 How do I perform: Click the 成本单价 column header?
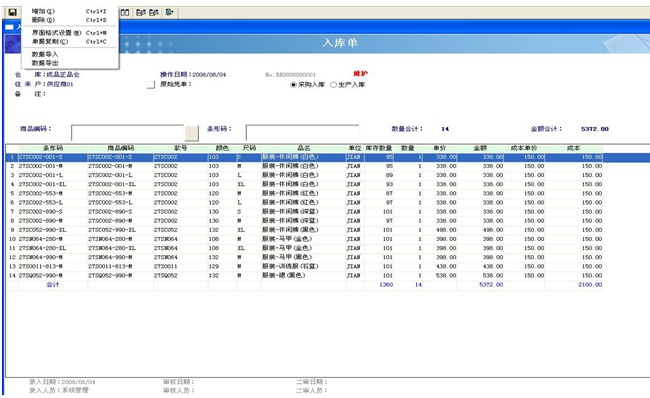[524, 148]
